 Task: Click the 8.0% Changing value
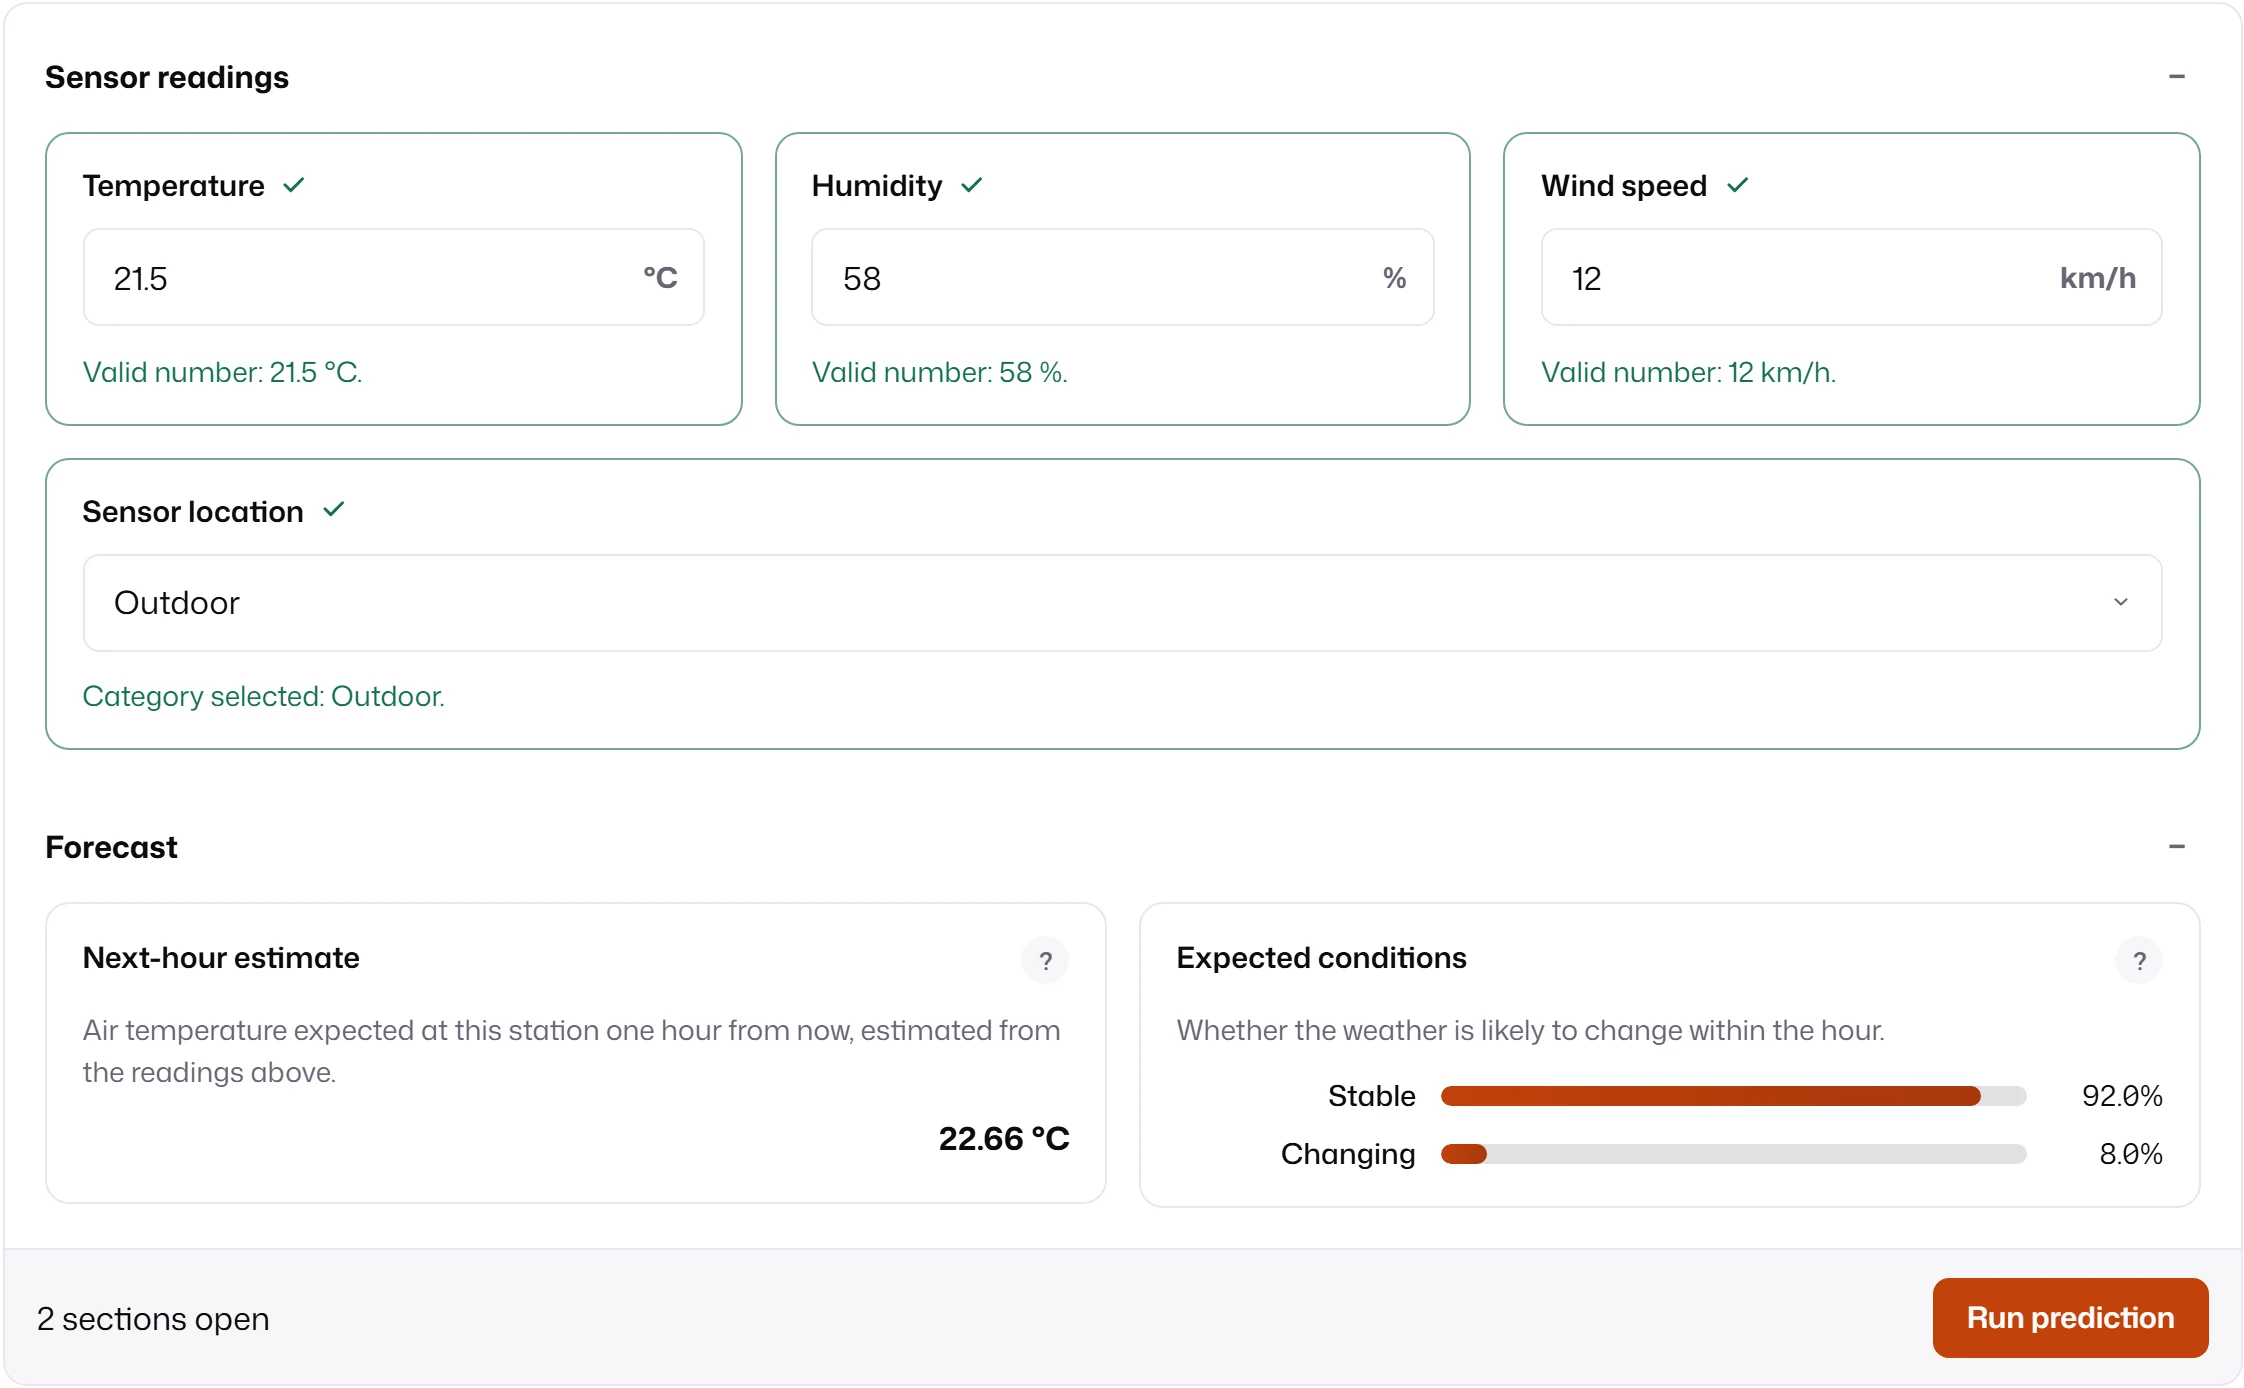[x=2131, y=1154]
